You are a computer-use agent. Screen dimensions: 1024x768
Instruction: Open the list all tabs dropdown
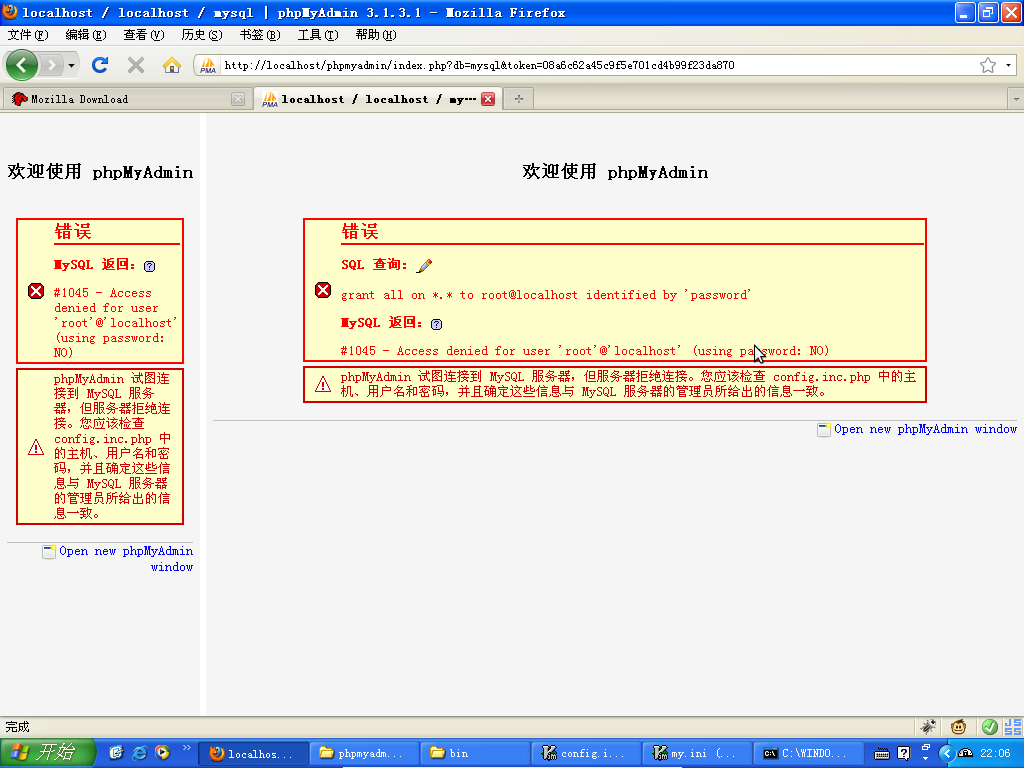[1016, 99]
